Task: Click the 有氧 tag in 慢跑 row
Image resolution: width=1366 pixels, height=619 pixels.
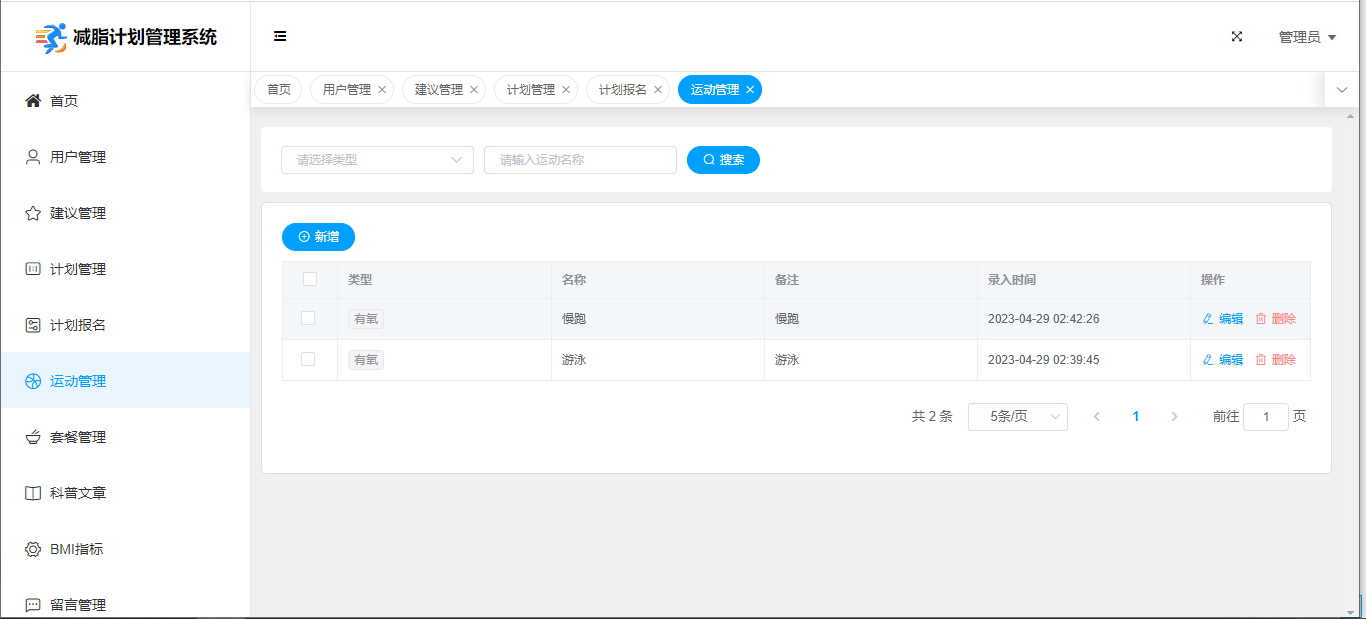Action: [x=366, y=319]
